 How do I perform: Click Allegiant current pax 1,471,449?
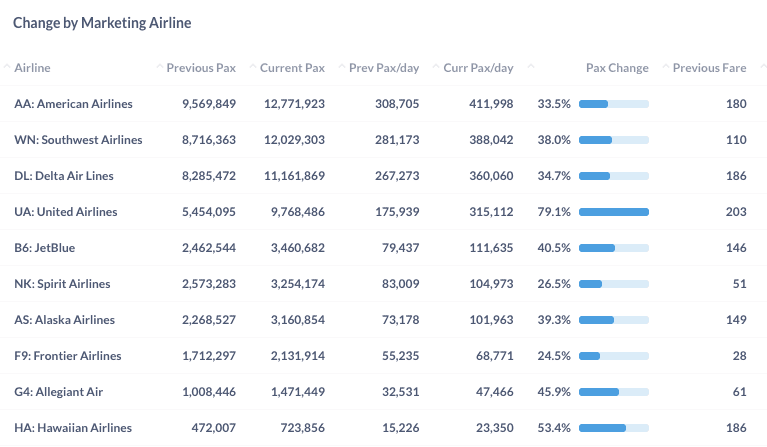298,392
